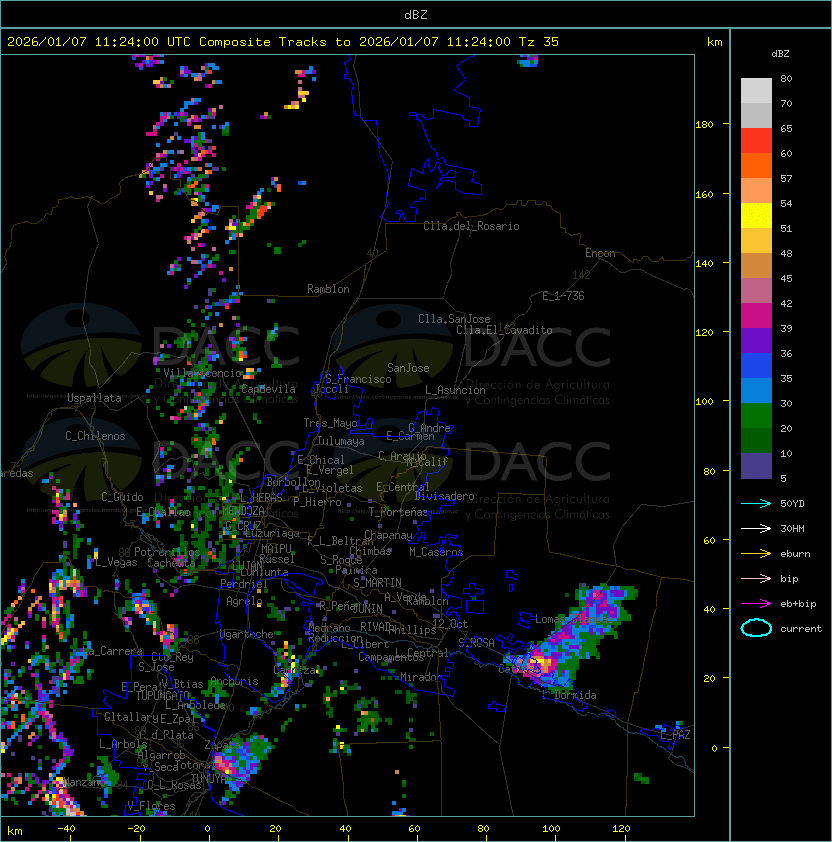Viewport: 832px width, 842px height.
Task: Select the V_Flores map label
Action: click(151, 806)
